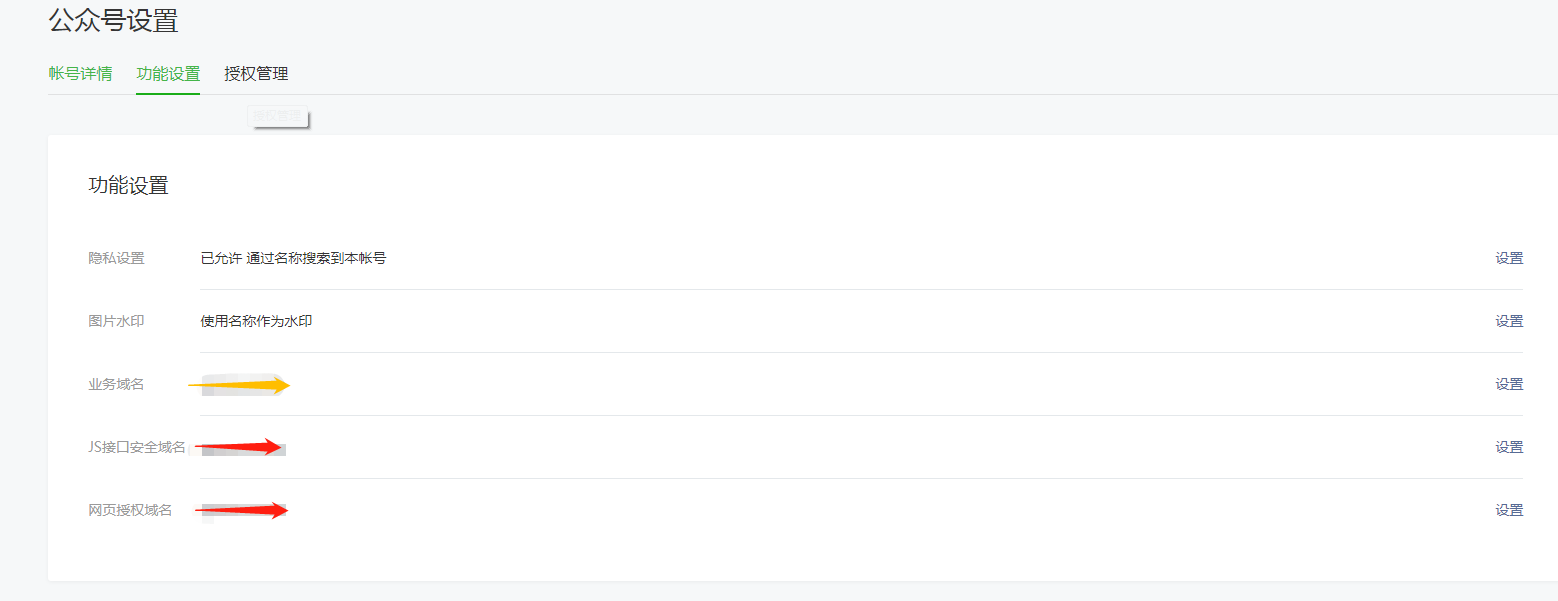This screenshot has width=1558, height=601.
Task: Click 设置 link for 网页授权域名
Action: pyautogui.click(x=1509, y=510)
